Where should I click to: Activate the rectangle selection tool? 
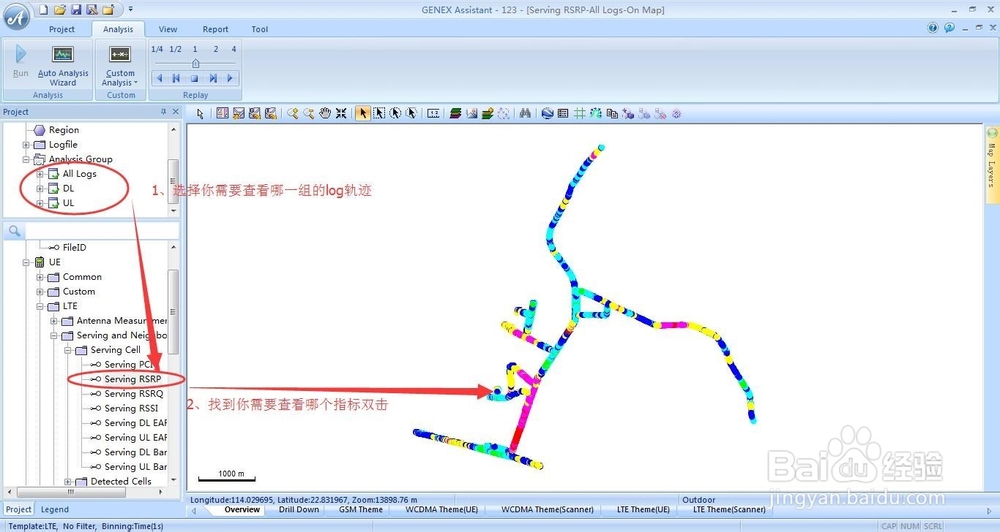click(379, 114)
